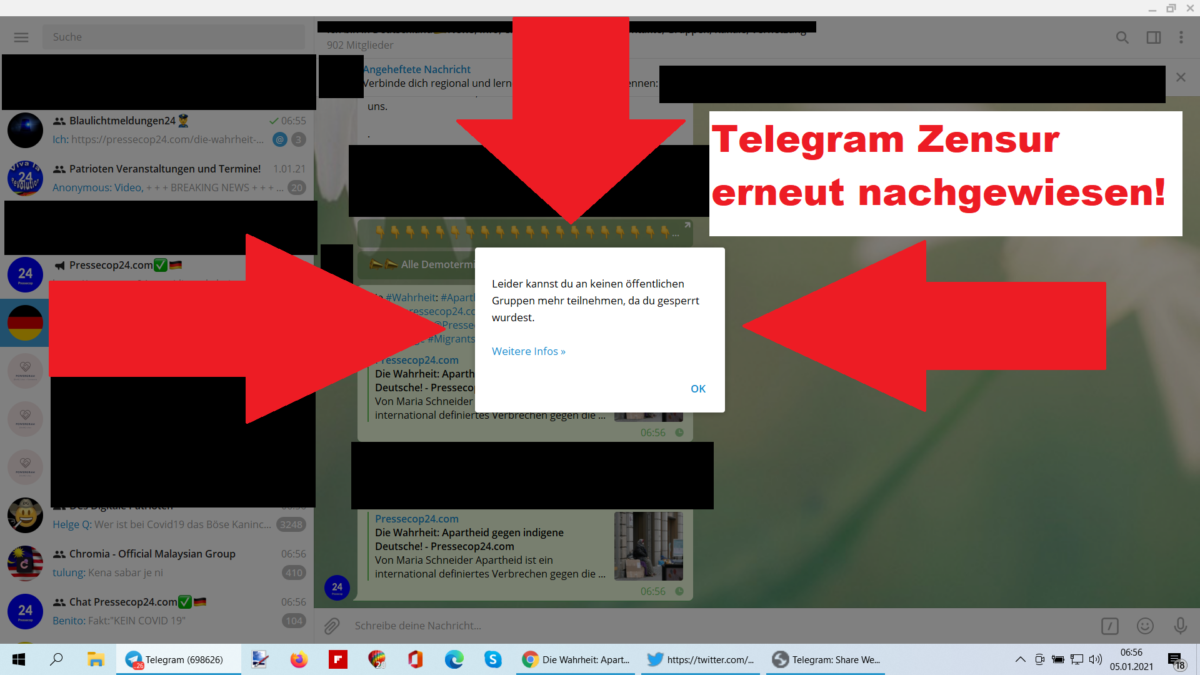Switch to Chrome window Die Wahrheit: Apart...
The image size is (1200, 675).
tap(576, 659)
